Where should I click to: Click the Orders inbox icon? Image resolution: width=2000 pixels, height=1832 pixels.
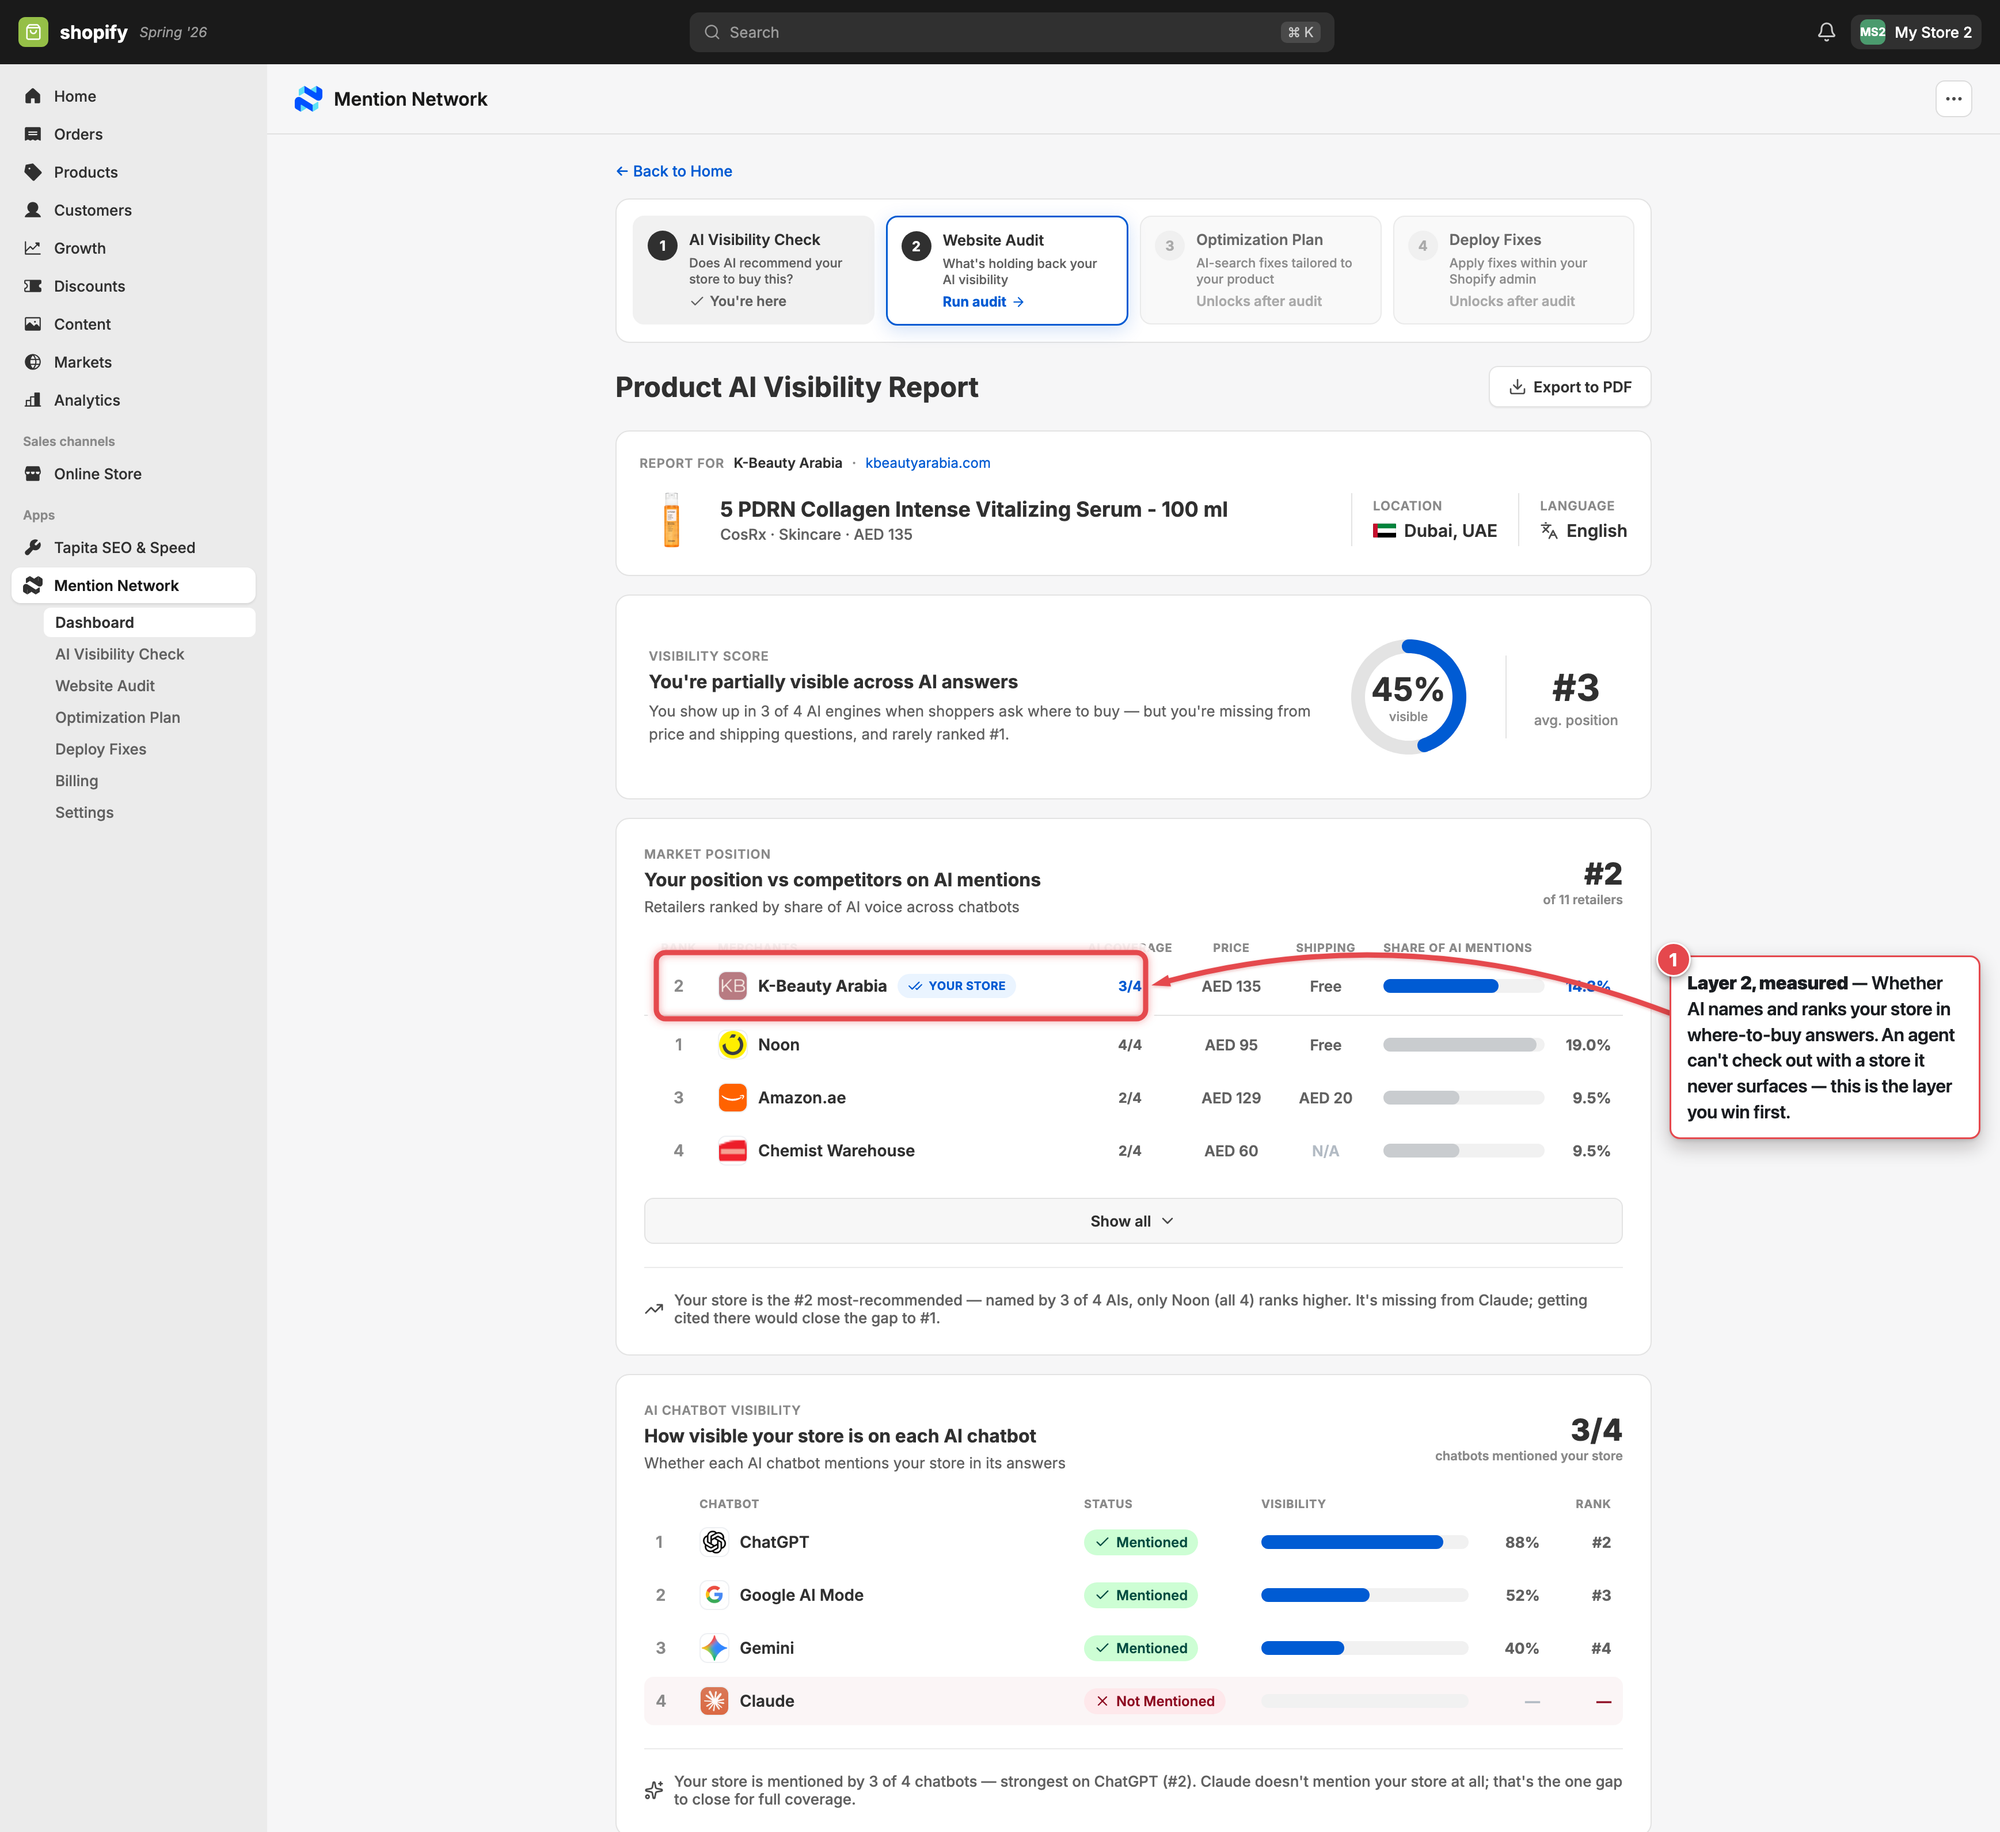33,134
